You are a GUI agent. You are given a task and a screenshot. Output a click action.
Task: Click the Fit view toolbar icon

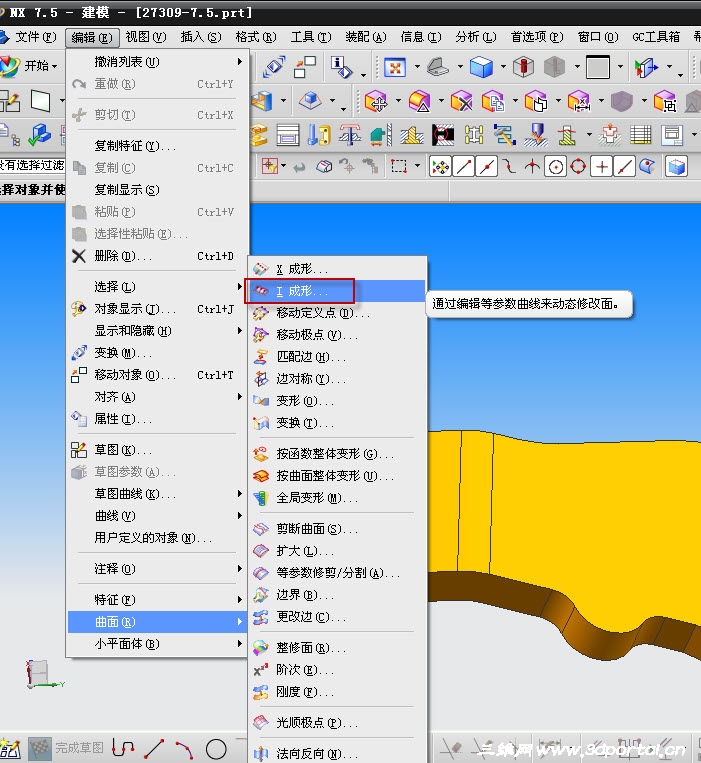point(395,67)
